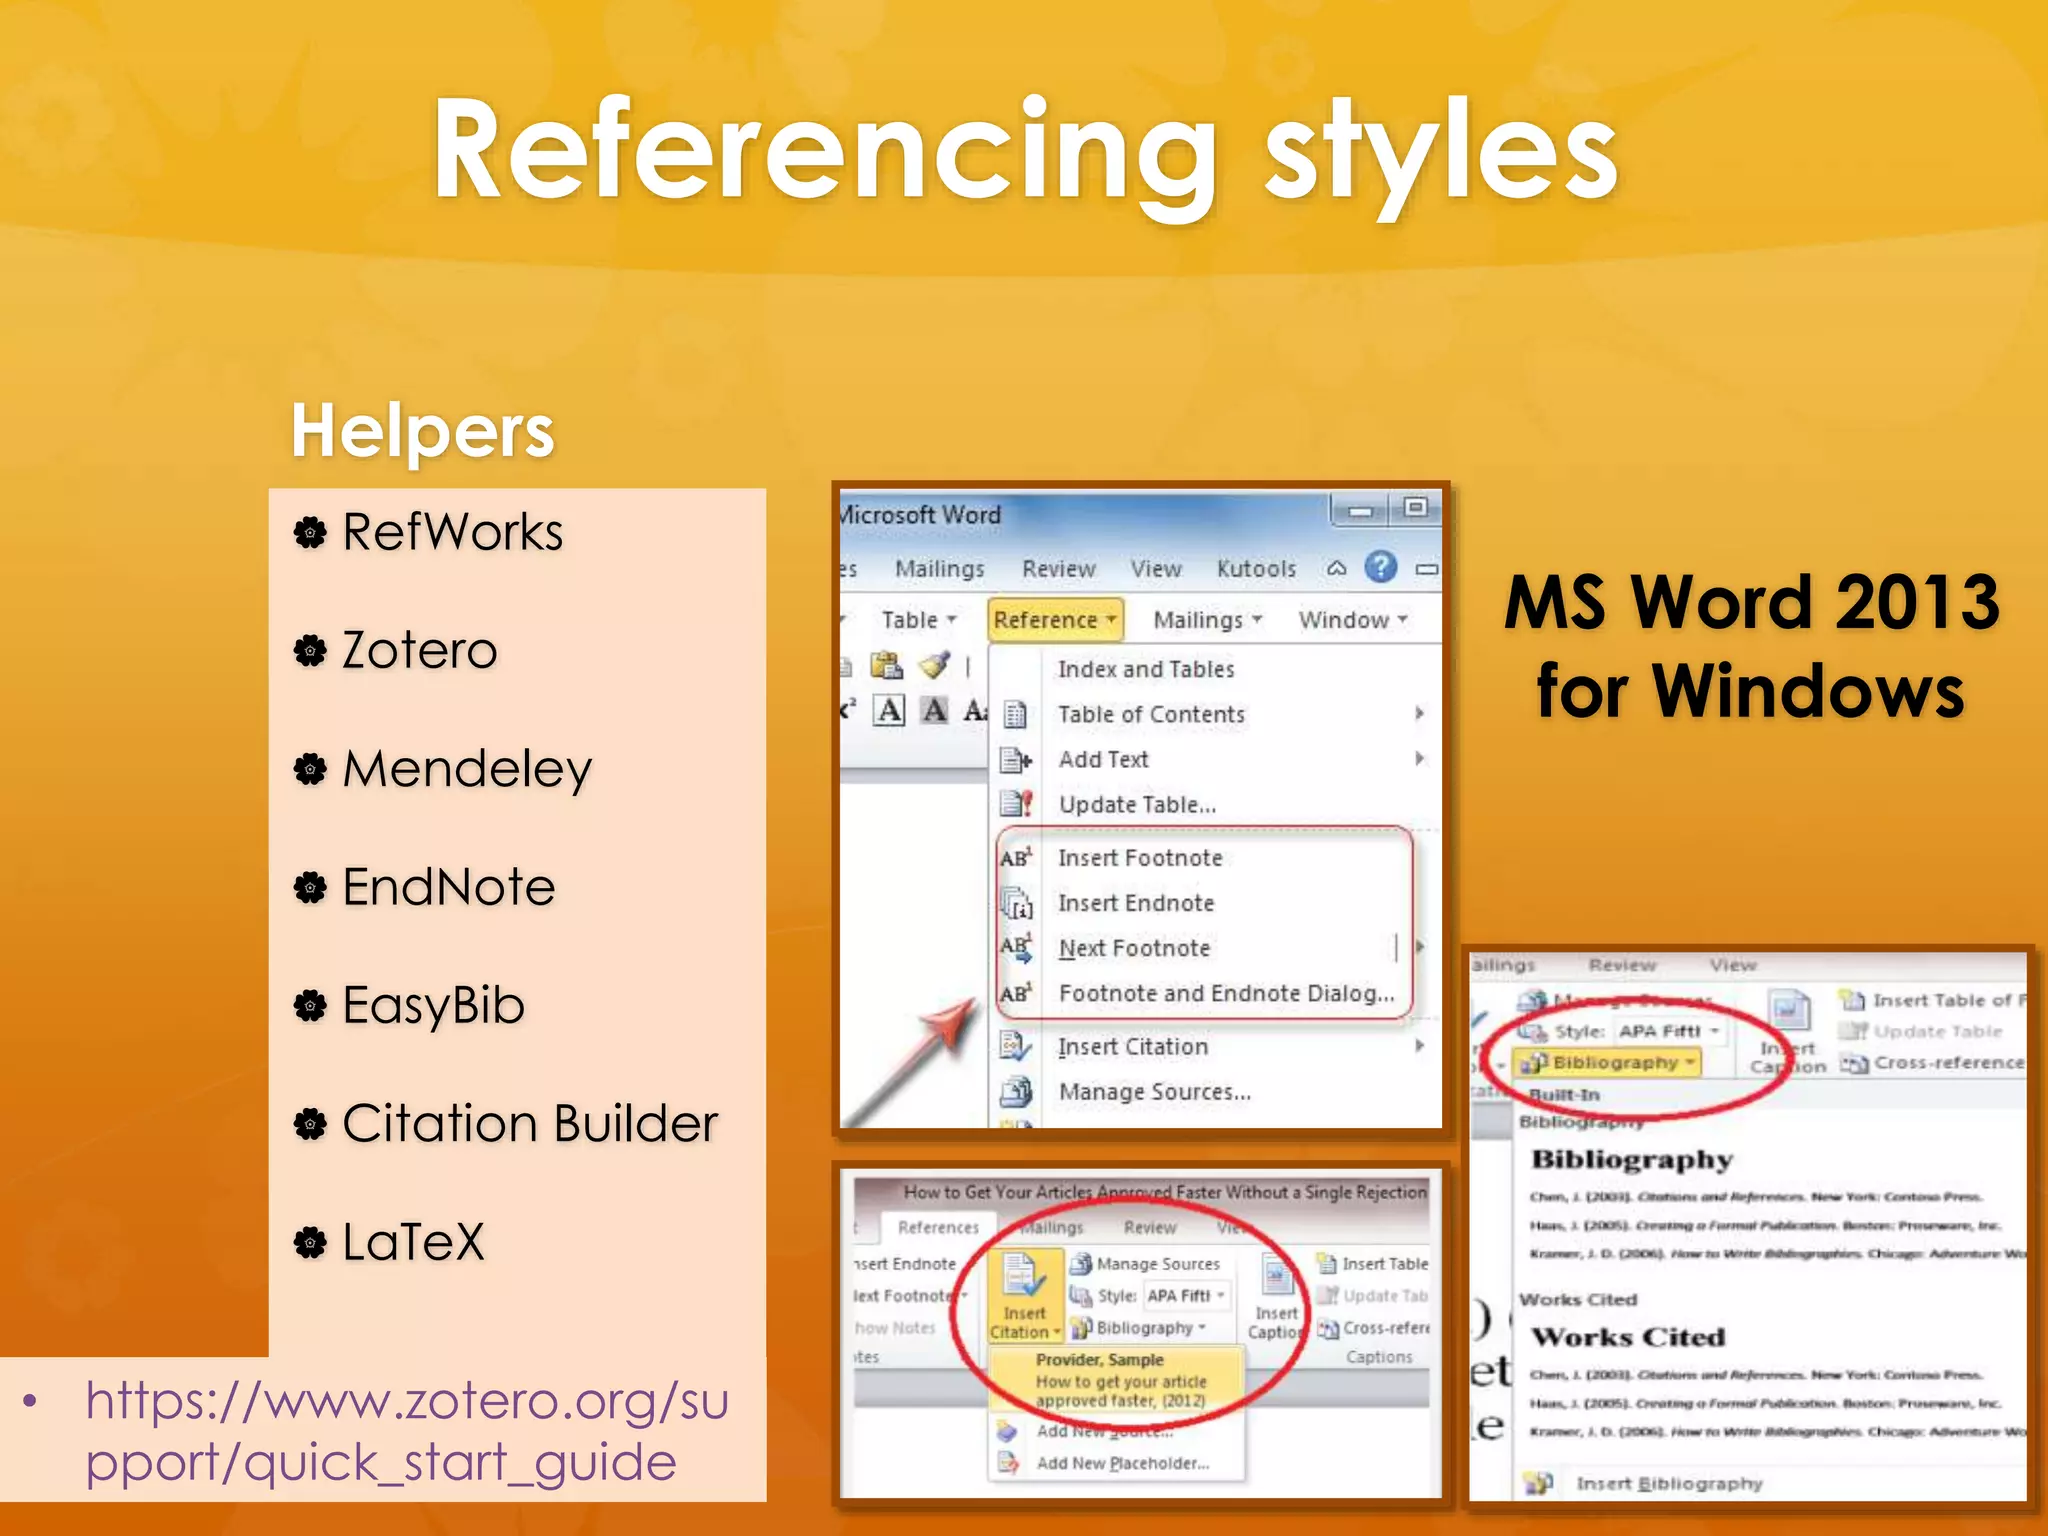Click Insert Caption icon in the bibliography screenshot

tap(1790, 1011)
